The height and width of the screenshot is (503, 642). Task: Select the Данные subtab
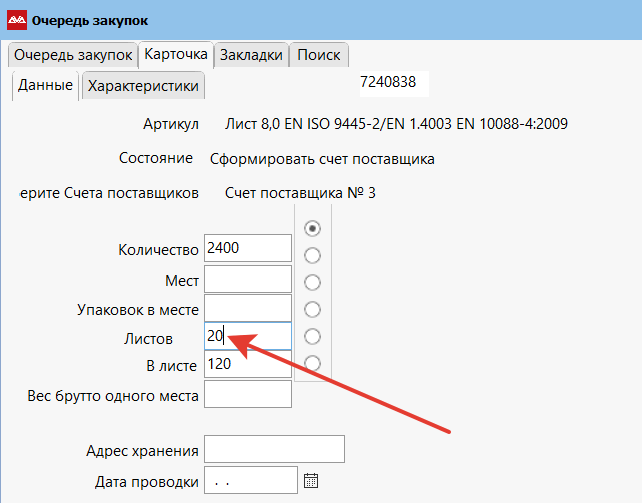[46, 86]
